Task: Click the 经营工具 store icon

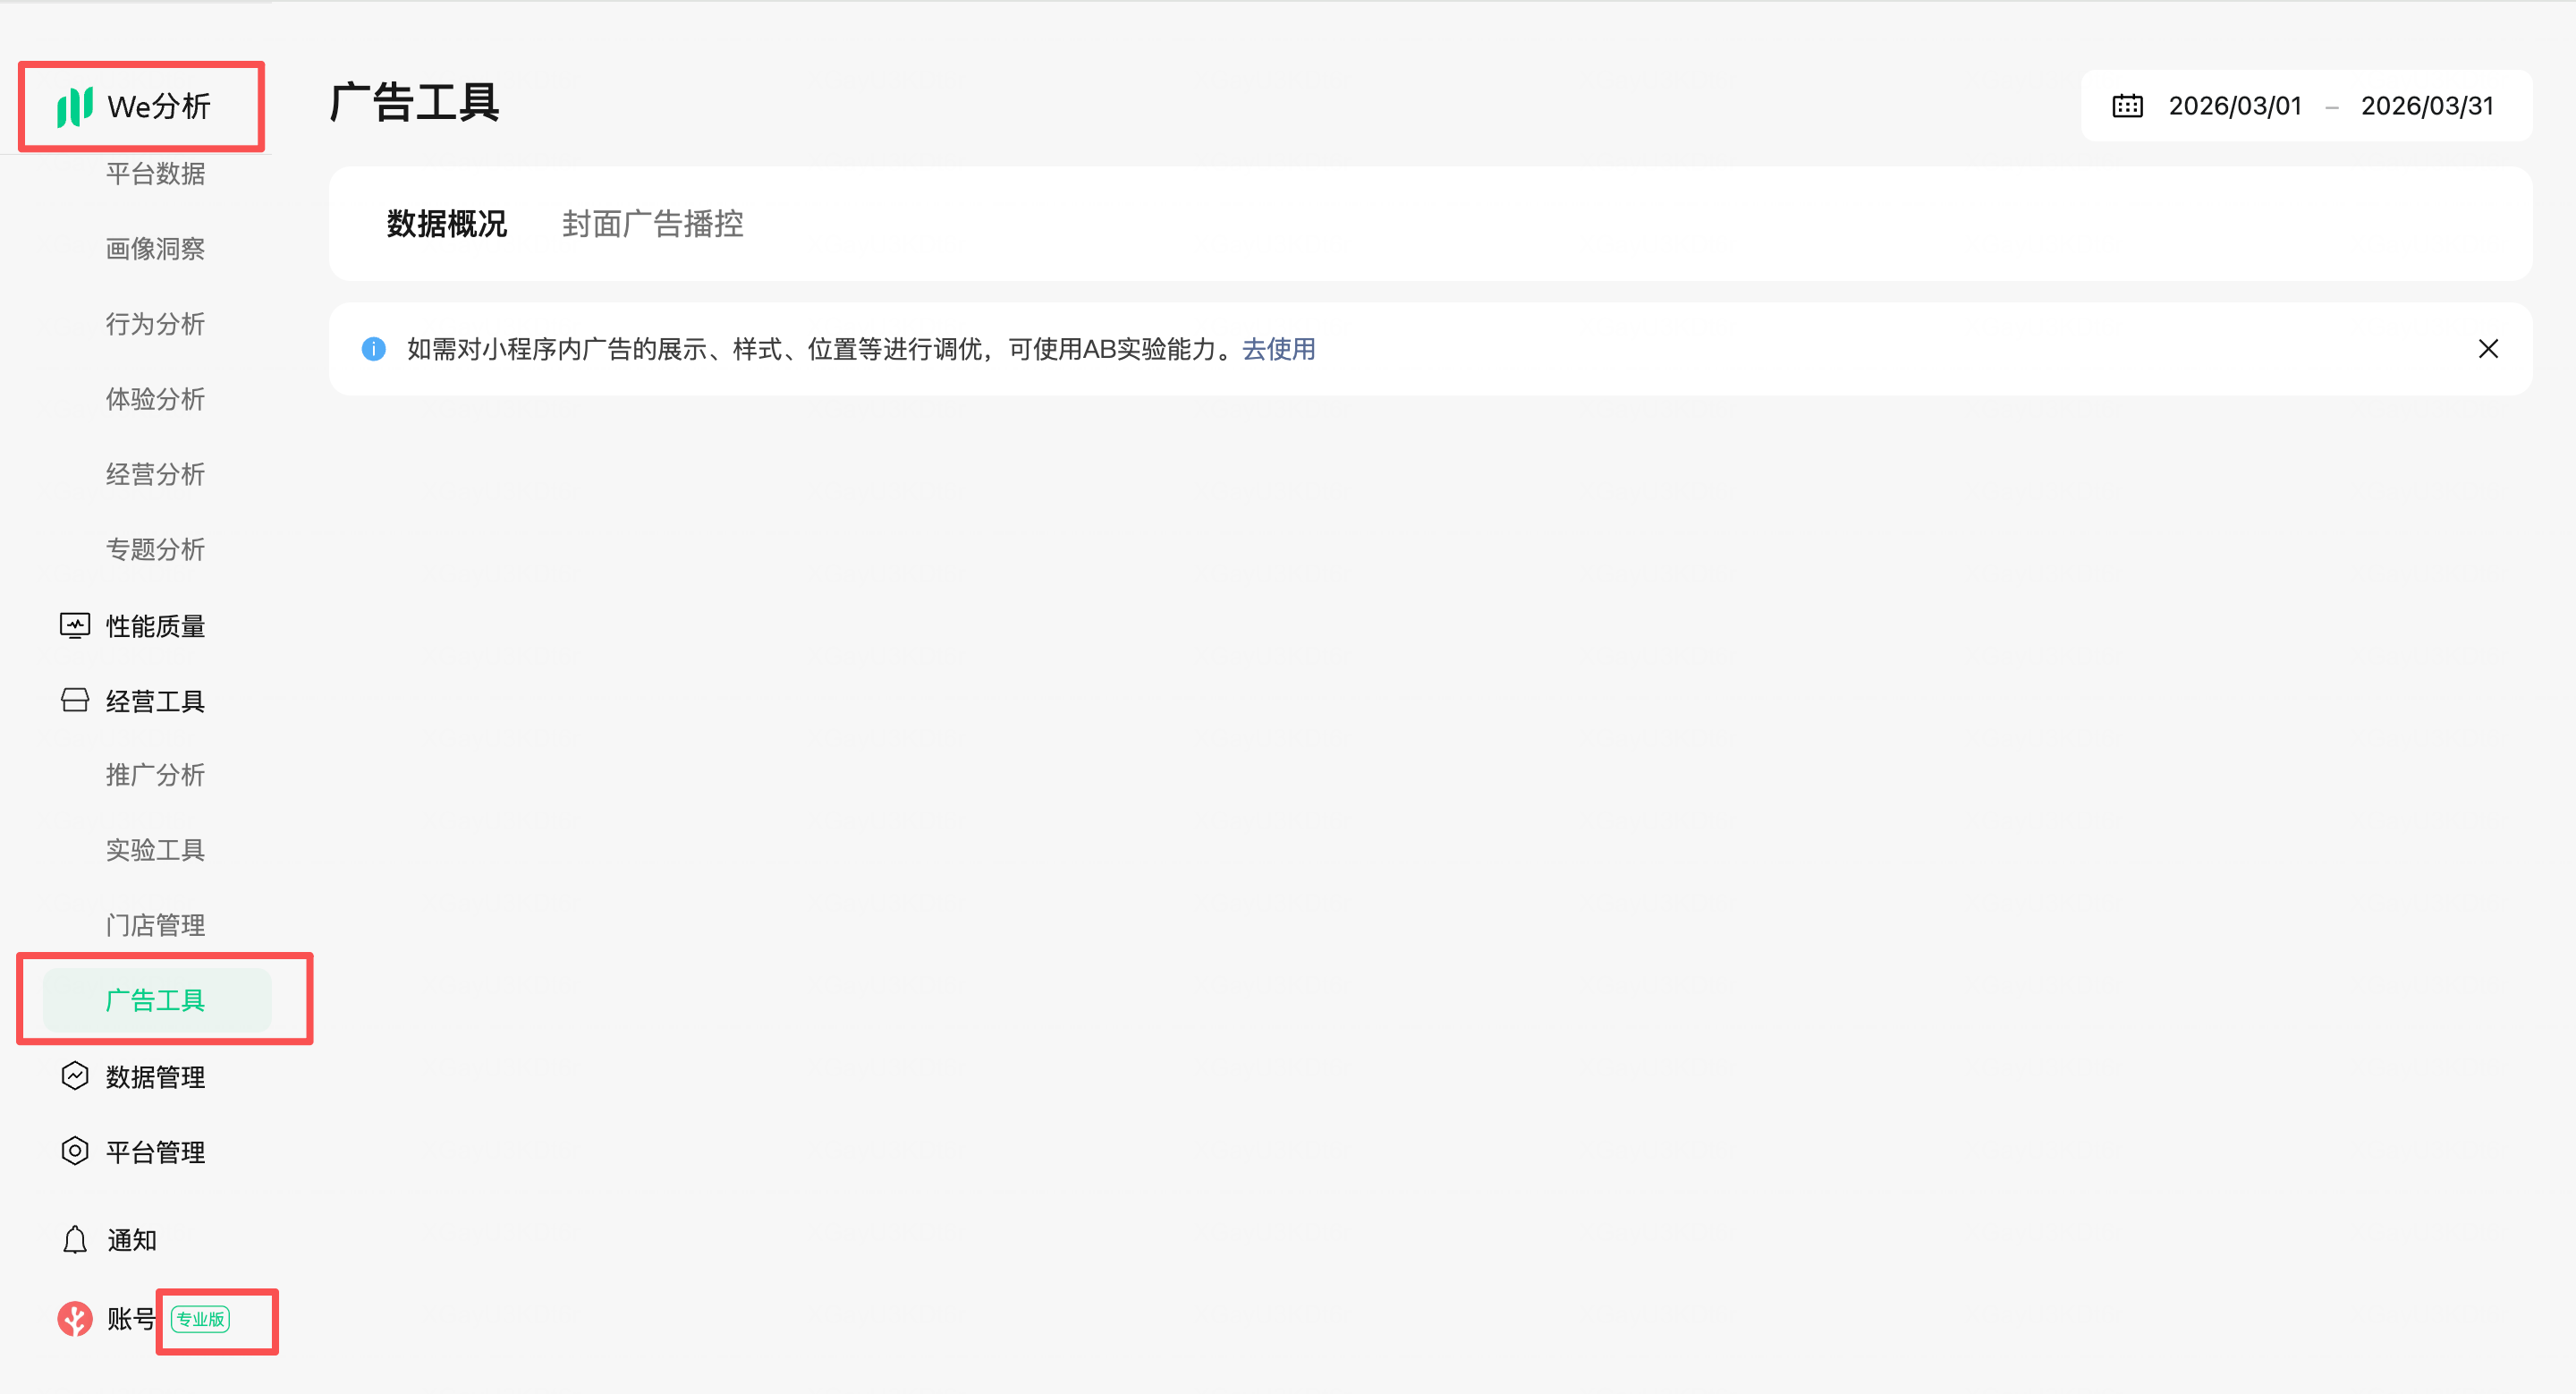Action: pos(75,701)
